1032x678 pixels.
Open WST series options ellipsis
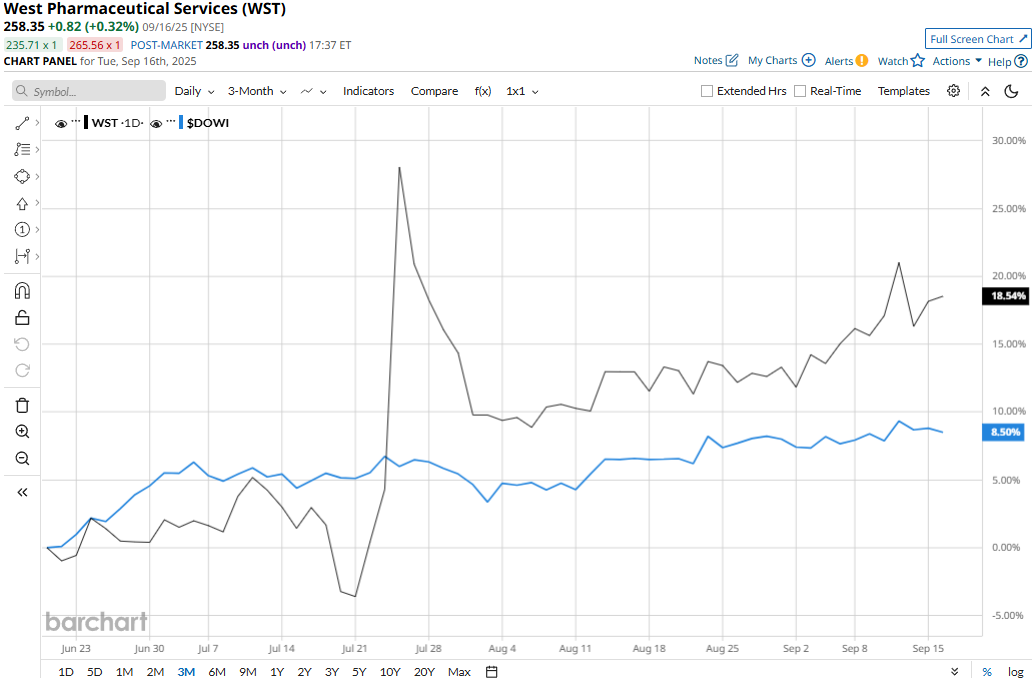point(76,121)
